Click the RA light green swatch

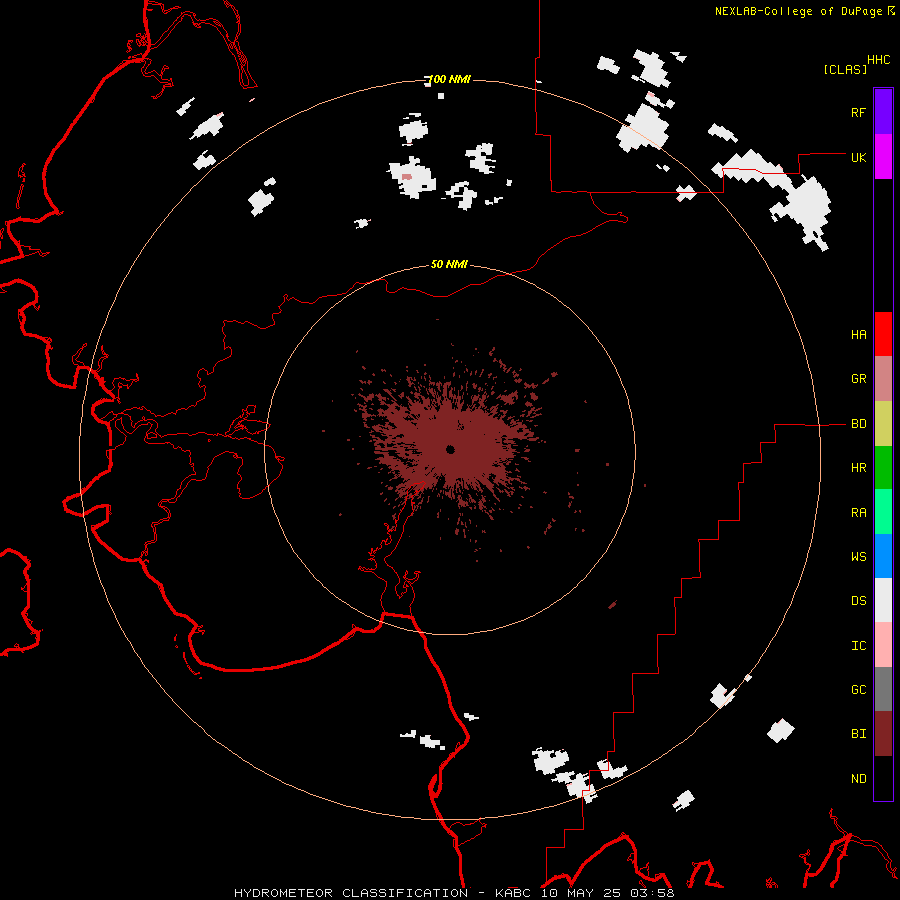(883, 512)
